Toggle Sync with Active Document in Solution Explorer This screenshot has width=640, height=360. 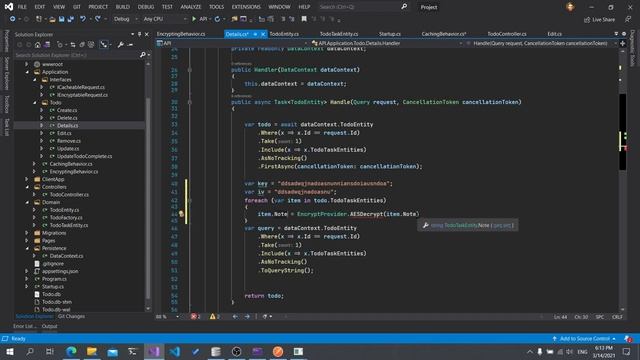point(72,44)
